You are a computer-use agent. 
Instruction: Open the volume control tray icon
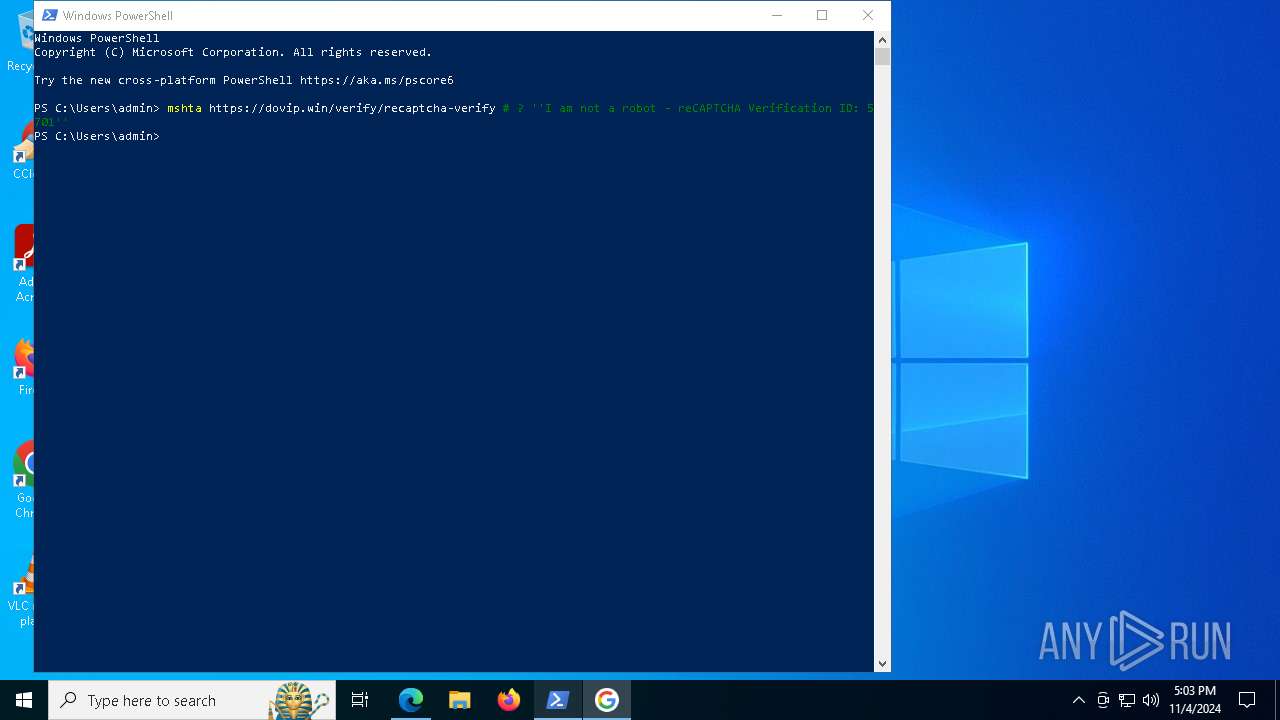tap(1151, 700)
